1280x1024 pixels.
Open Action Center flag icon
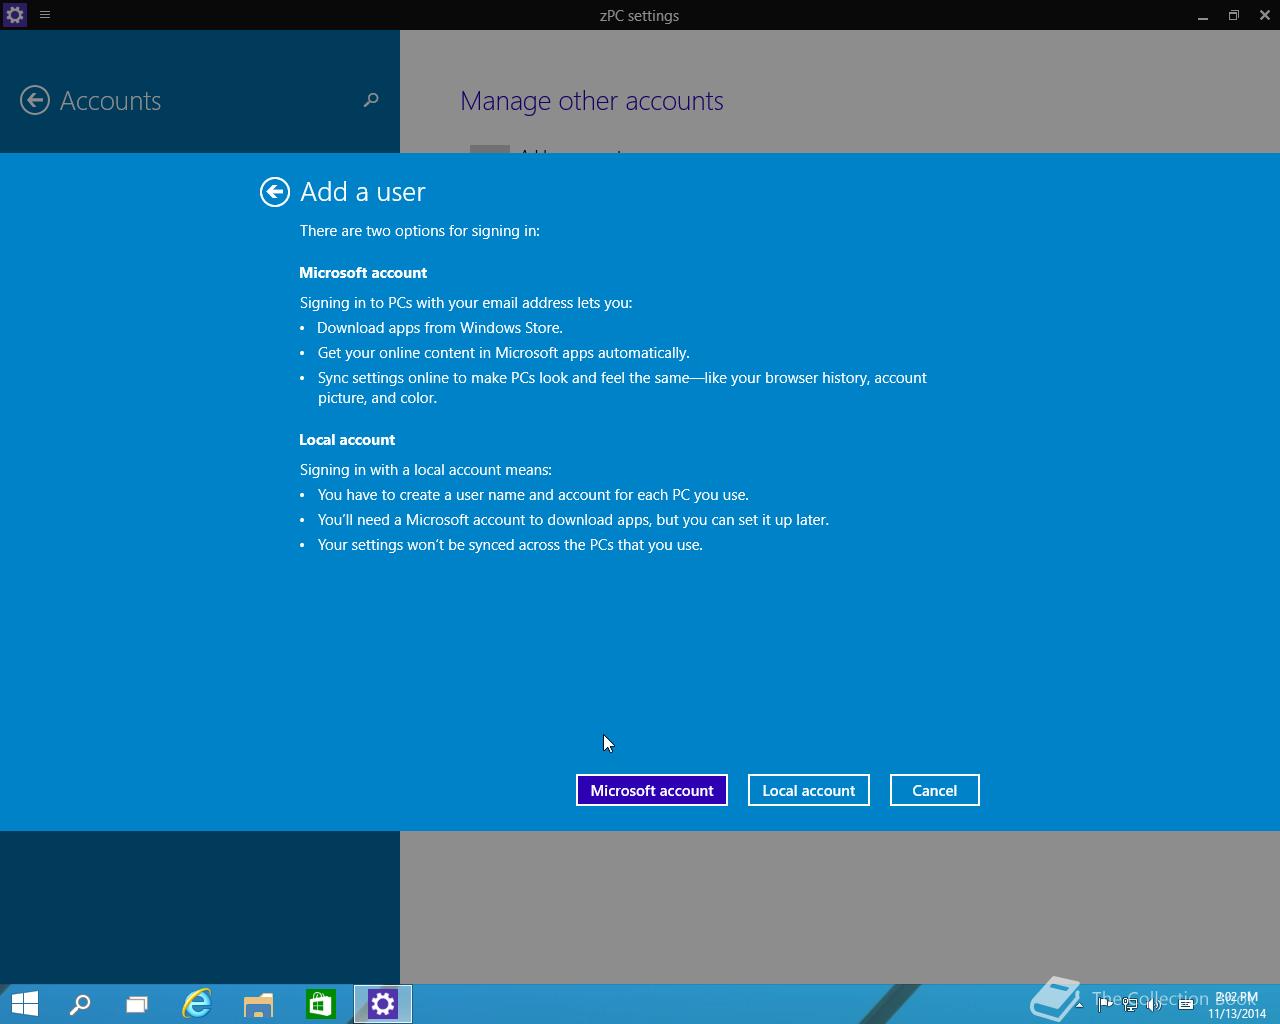[x=1104, y=1004]
